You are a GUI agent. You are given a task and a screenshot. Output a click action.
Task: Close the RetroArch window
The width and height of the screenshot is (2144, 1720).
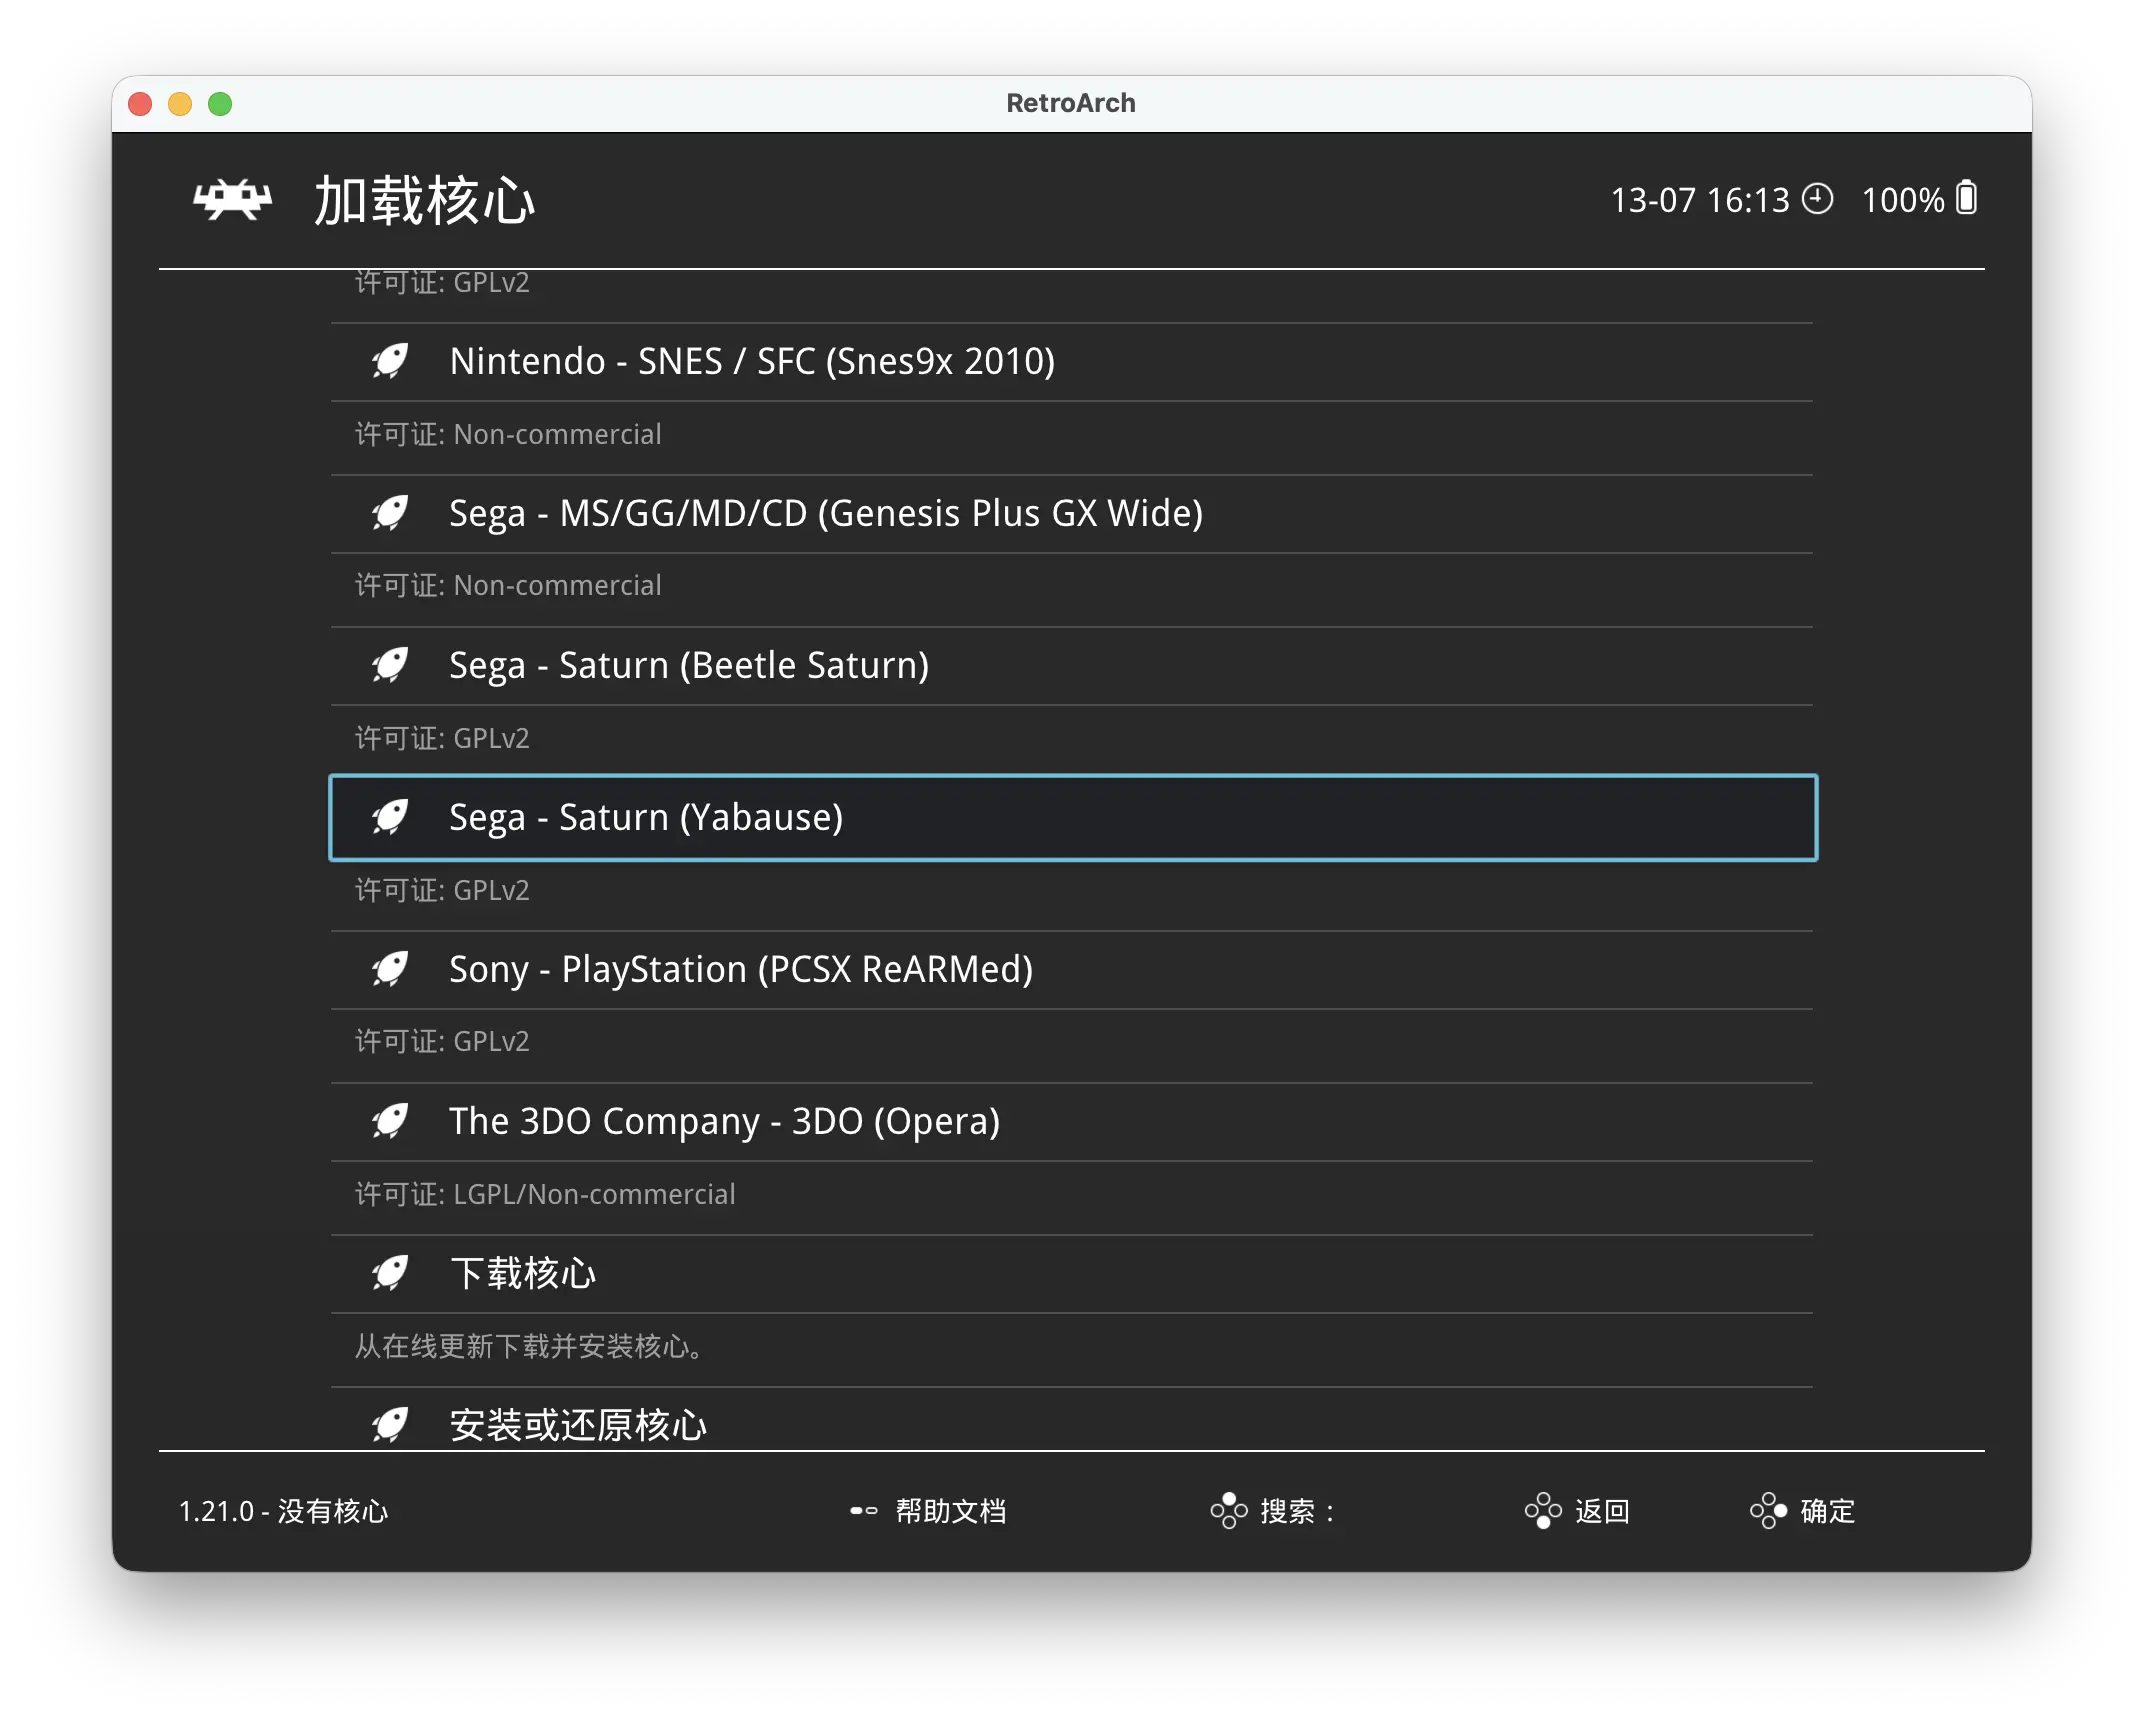(140, 104)
